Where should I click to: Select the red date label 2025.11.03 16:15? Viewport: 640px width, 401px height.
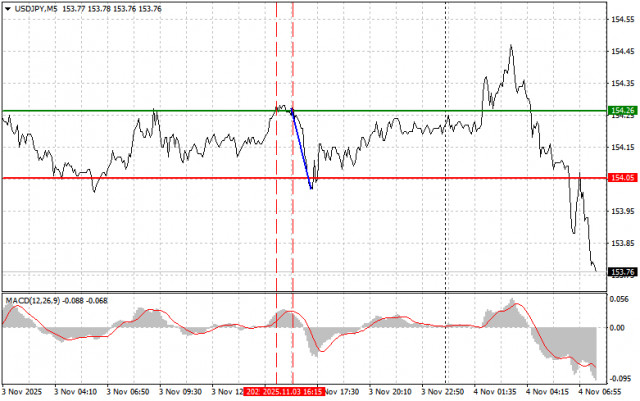(x=293, y=392)
